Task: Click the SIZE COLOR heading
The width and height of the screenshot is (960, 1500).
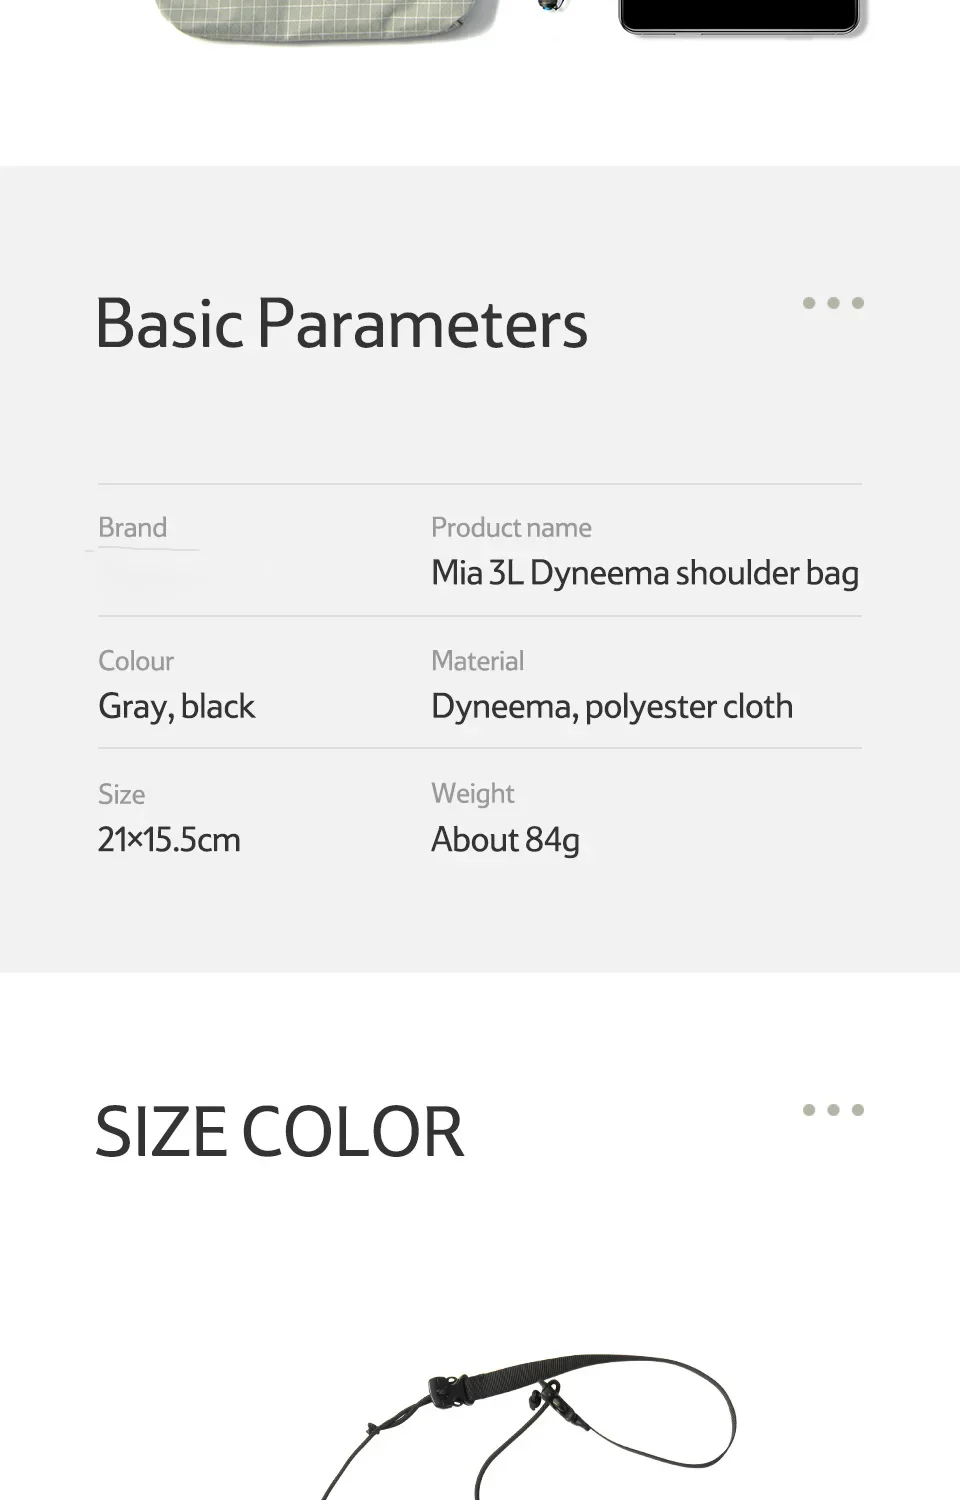Action: (x=279, y=1132)
